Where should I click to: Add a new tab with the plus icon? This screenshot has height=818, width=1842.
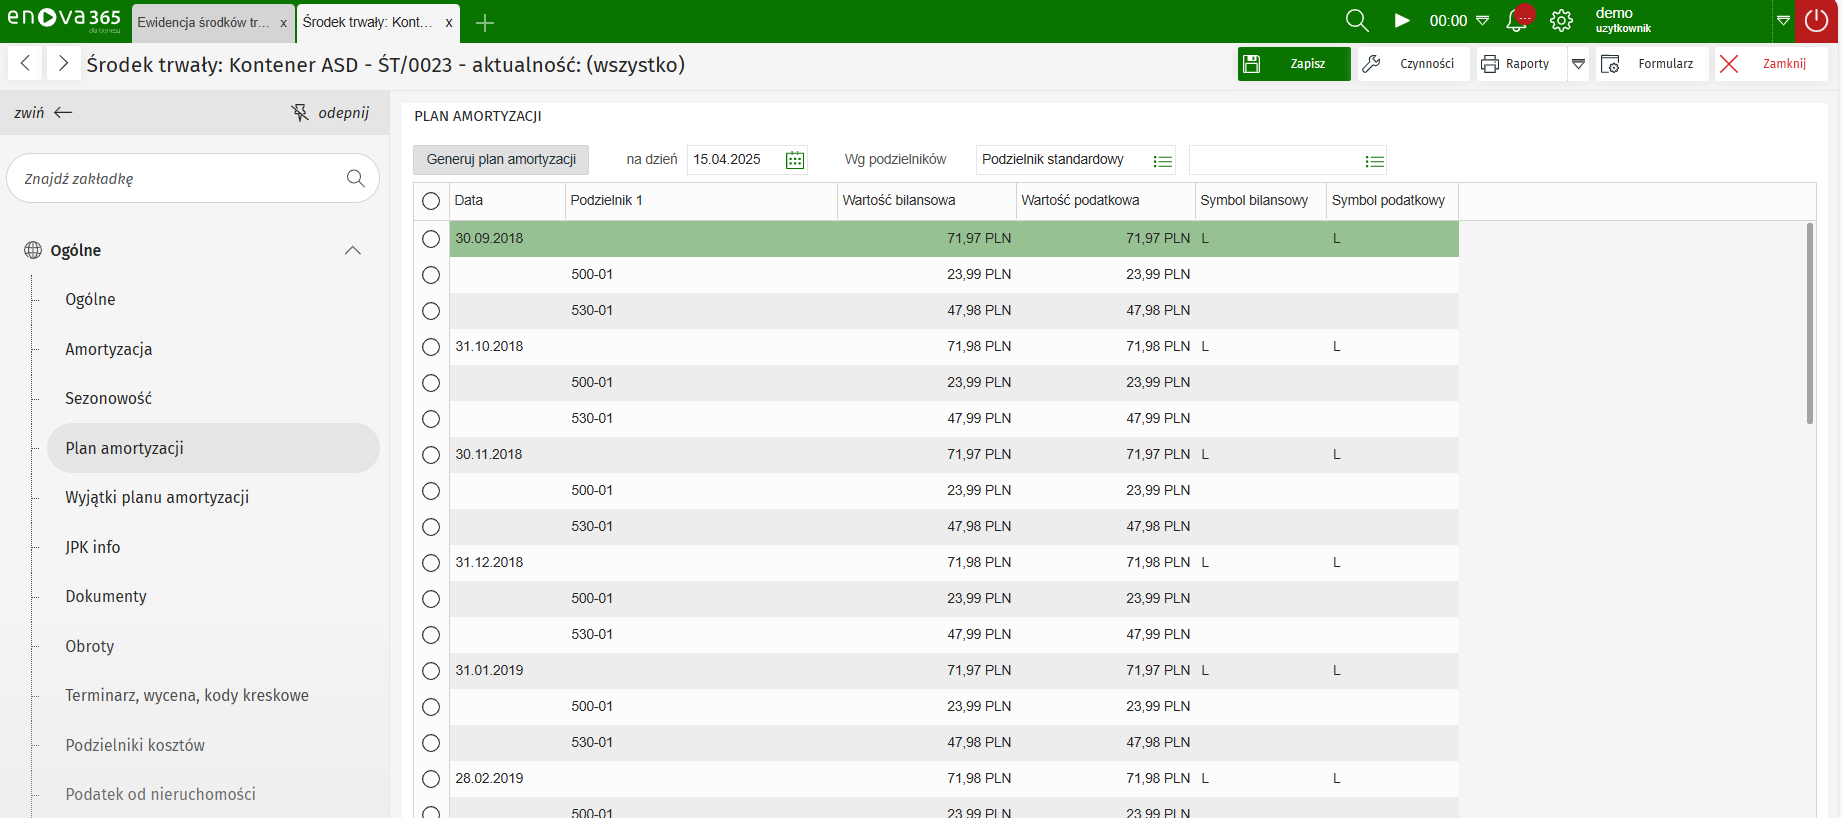pyautogui.click(x=485, y=23)
